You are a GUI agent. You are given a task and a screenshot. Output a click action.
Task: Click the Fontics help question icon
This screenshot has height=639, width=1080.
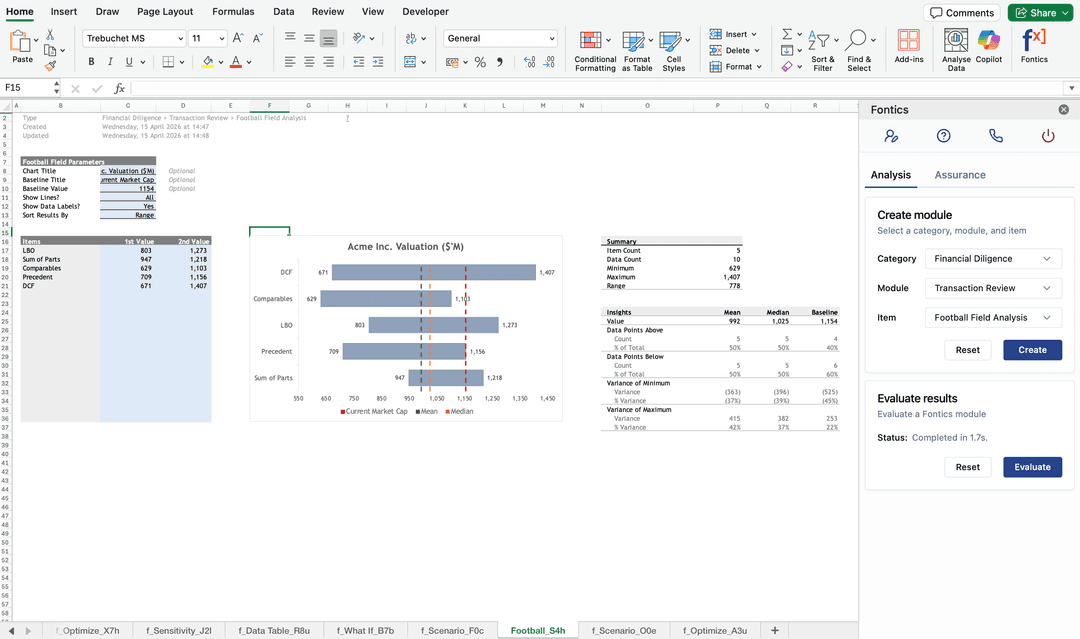click(x=944, y=136)
